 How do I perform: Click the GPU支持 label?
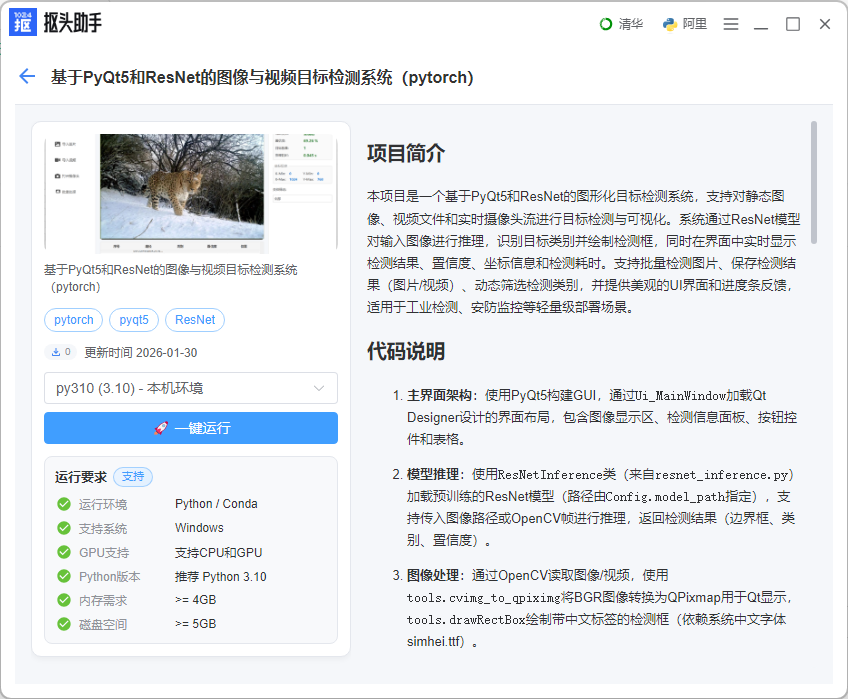[104, 552]
